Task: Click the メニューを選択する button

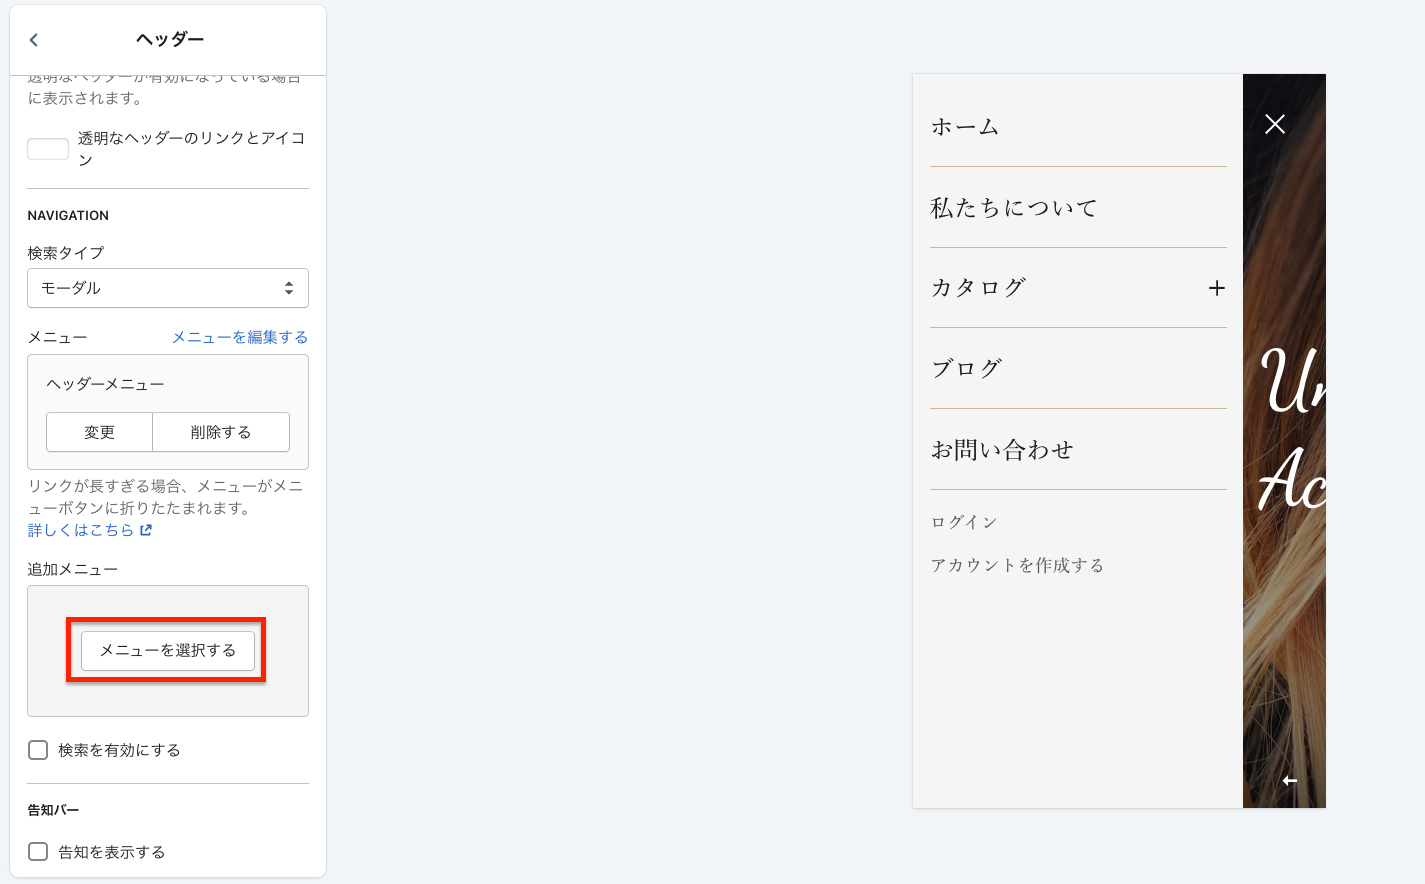Action: 167,650
